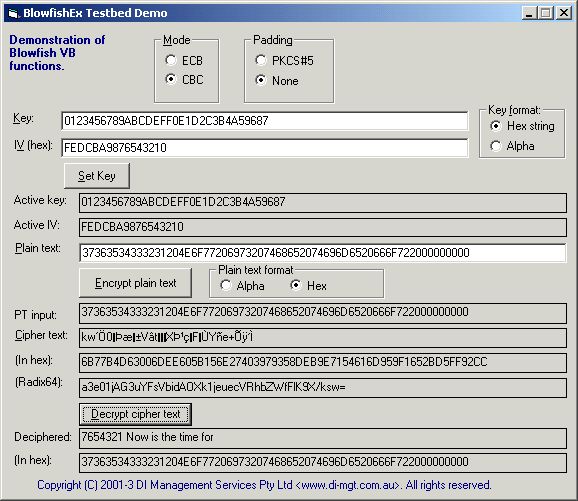This screenshot has width=578, height=501.
Task: Click the Set Key button
Action: click(97, 176)
